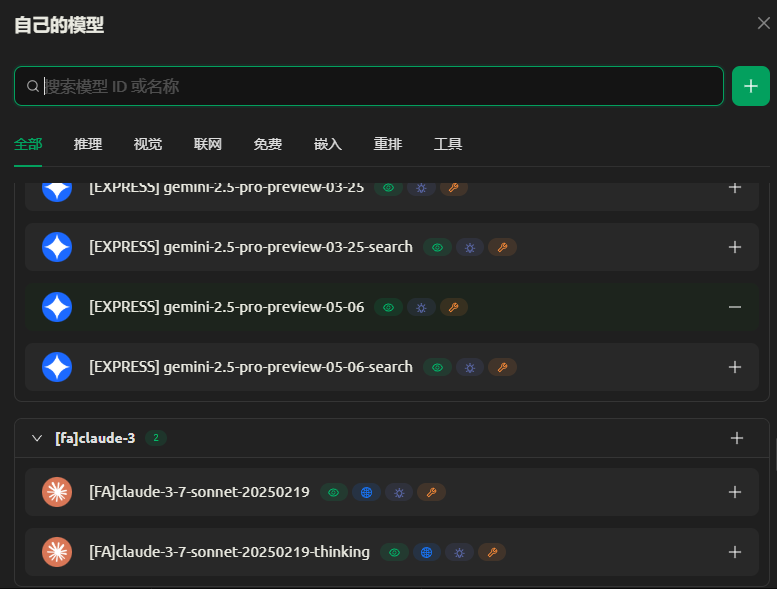
Task: Click [EXPRESS] gemini-2.5-pro-preview-03-25-search name
Action: pyautogui.click(x=251, y=247)
